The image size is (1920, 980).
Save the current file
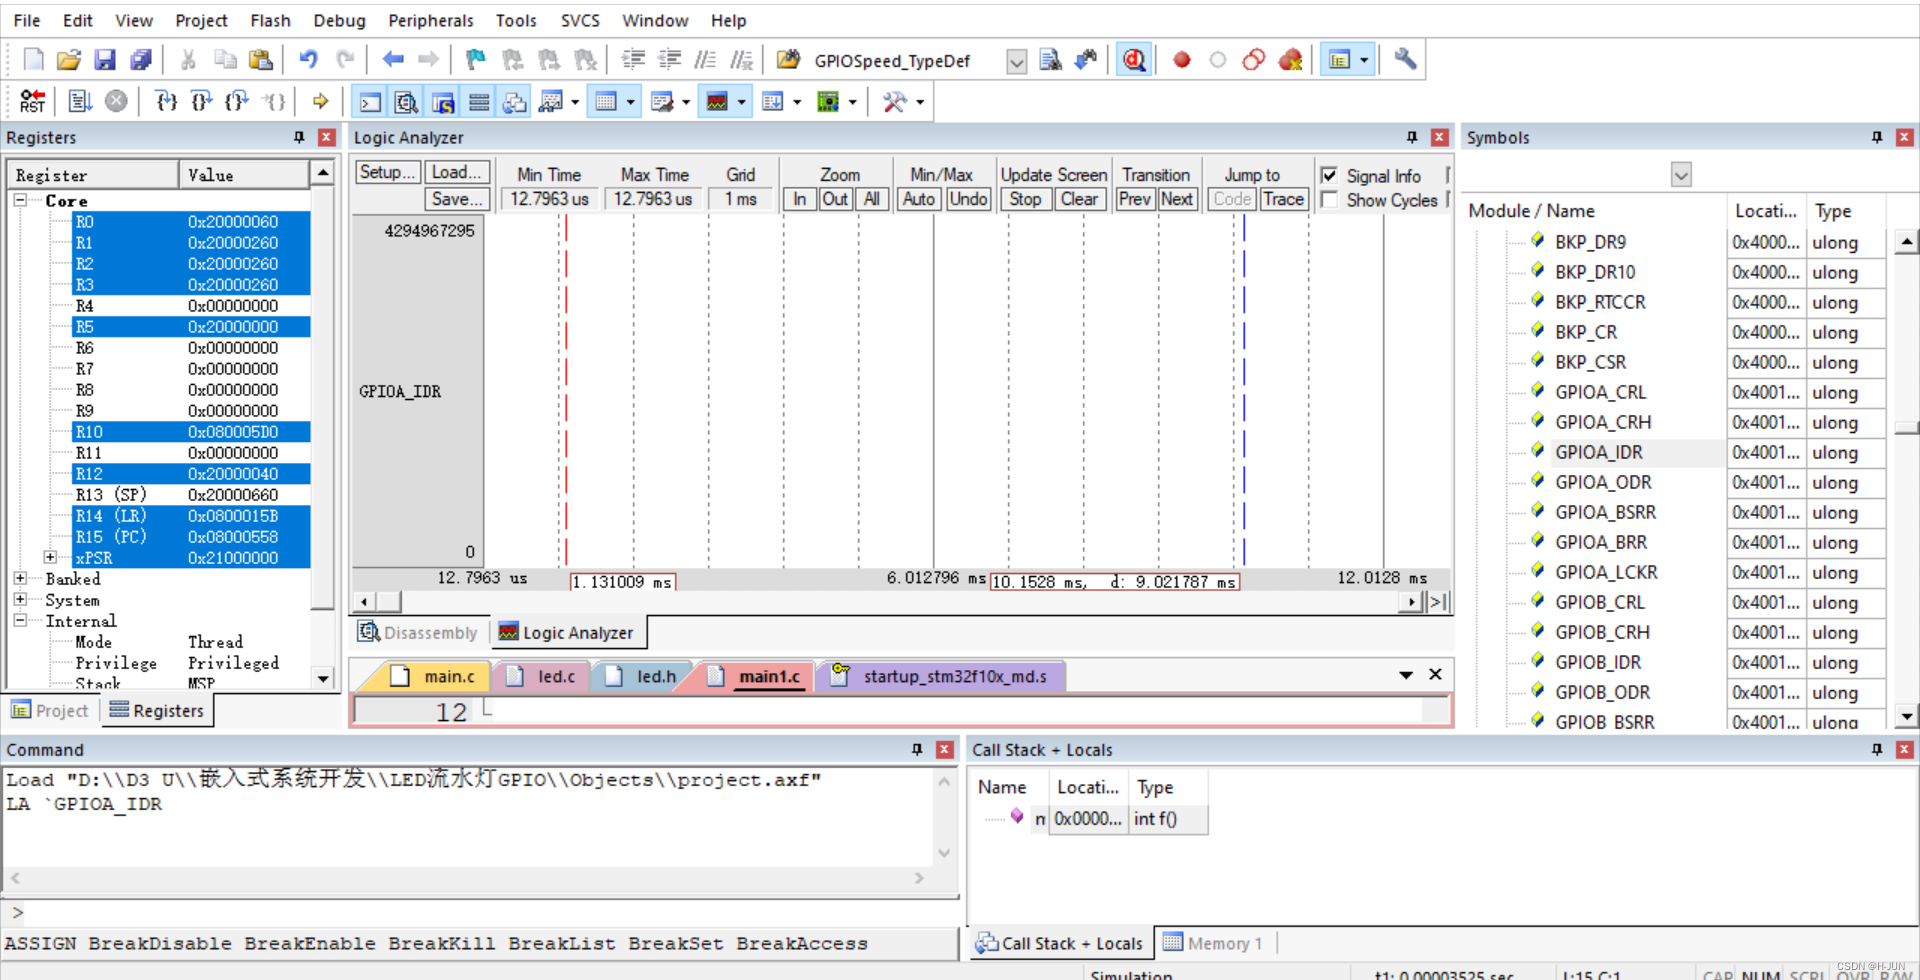click(105, 60)
